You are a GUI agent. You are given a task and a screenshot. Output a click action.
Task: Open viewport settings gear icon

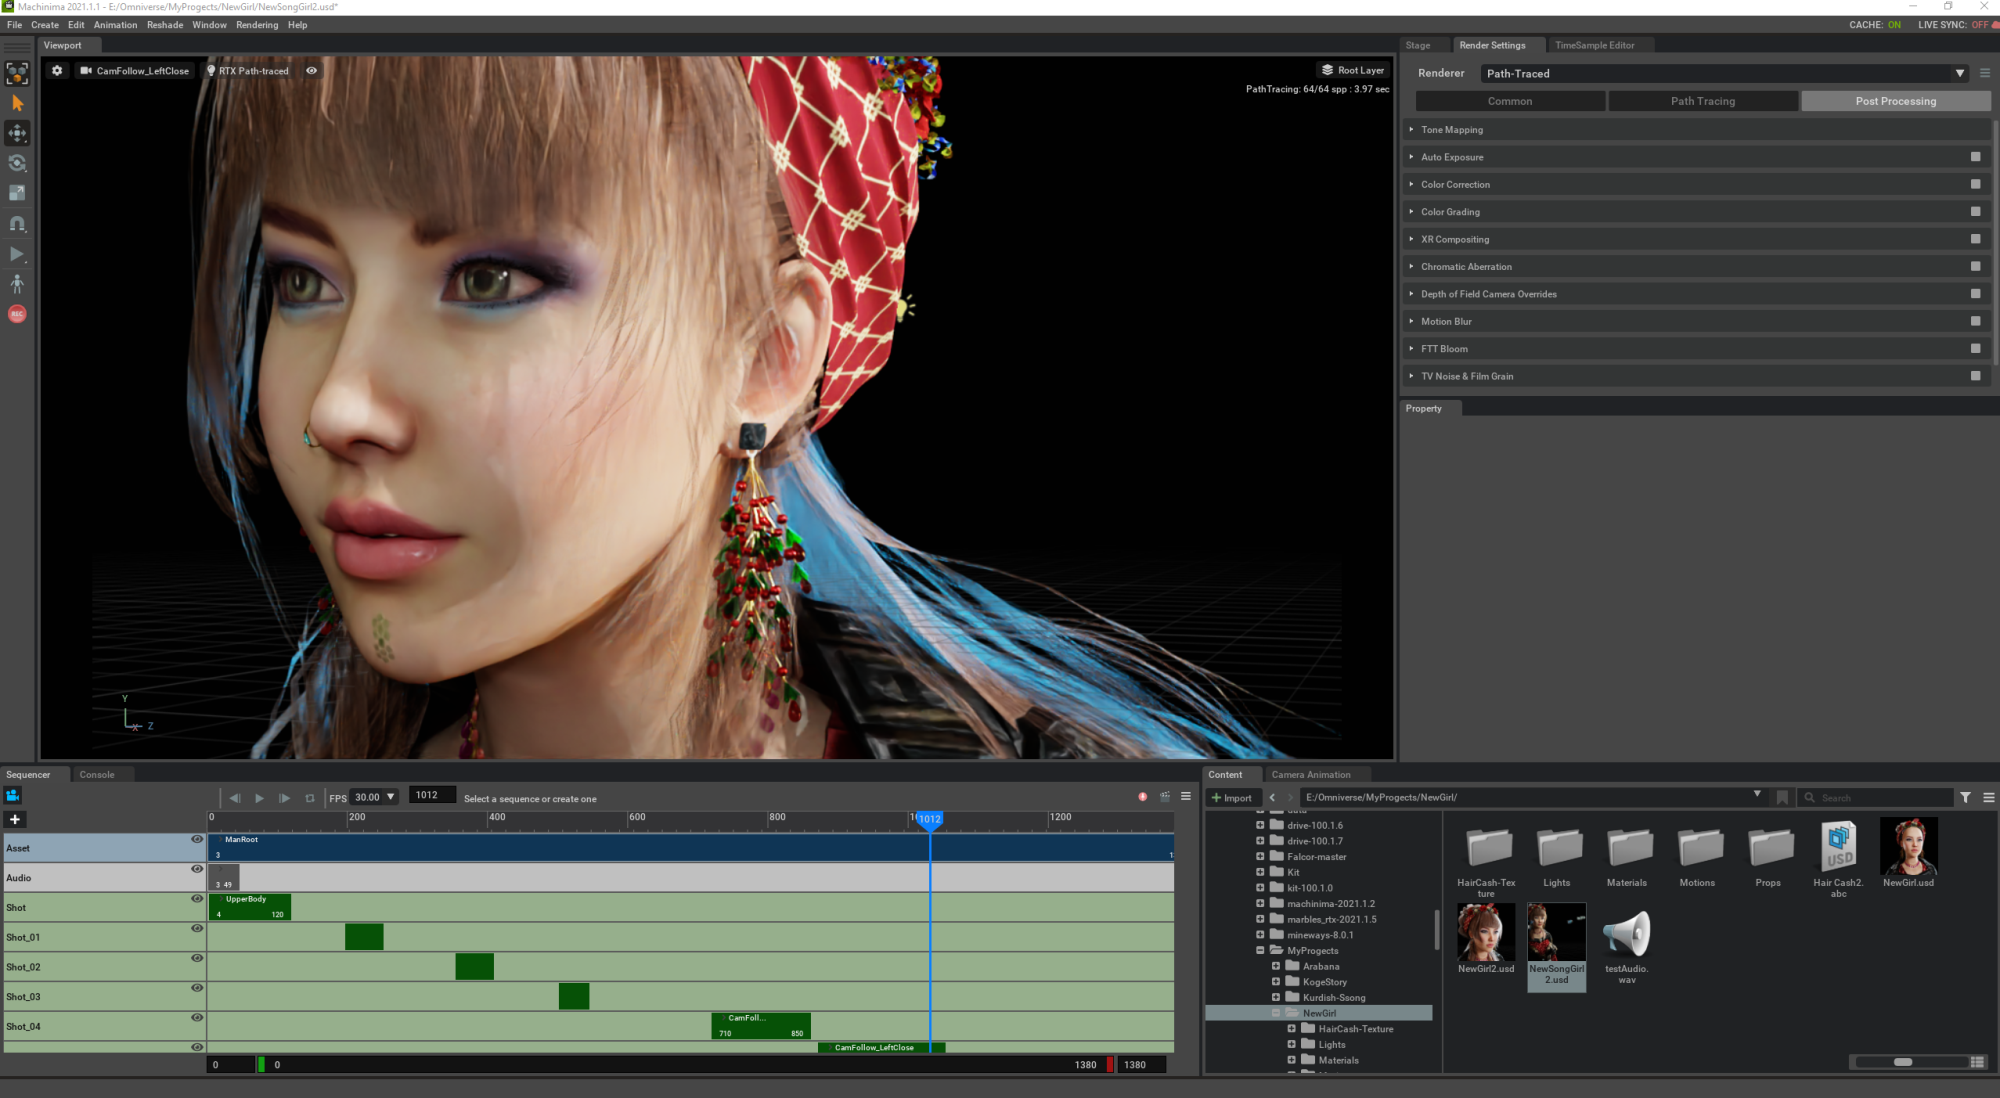57,71
